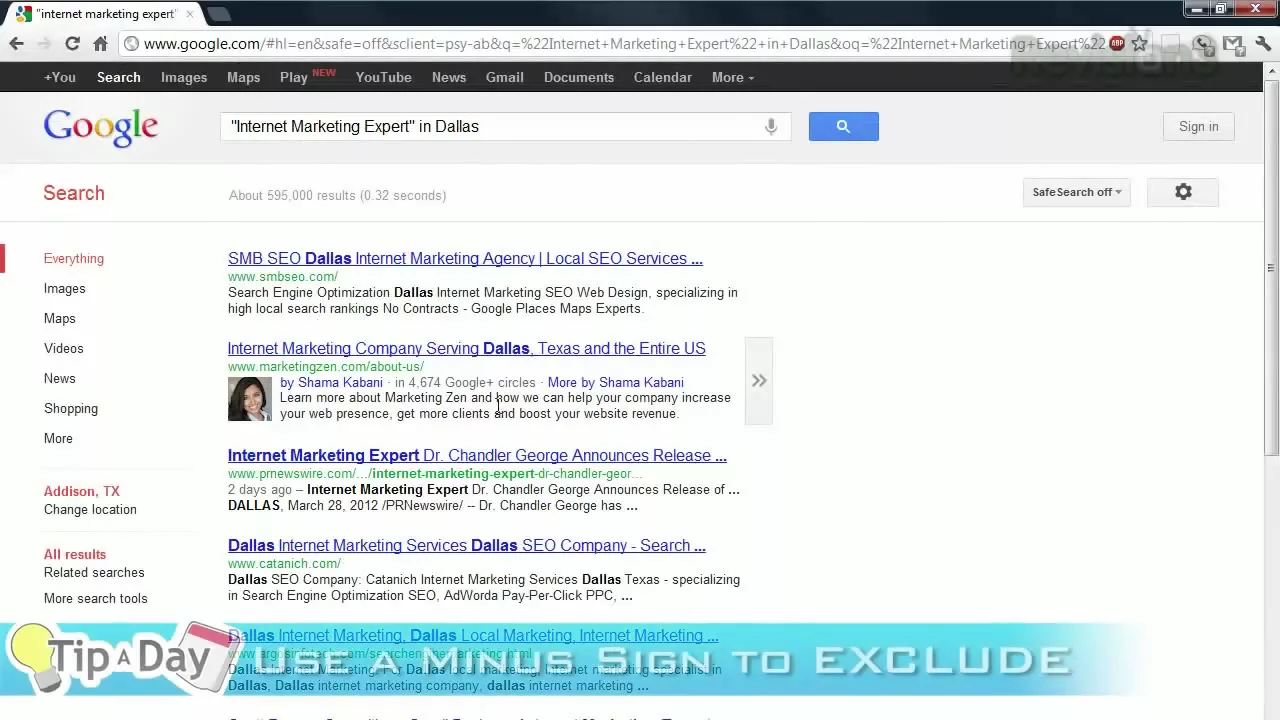Click the www.catanich.com/ green URL
Screen dimensions: 1280x720
click(x=284, y=563)
